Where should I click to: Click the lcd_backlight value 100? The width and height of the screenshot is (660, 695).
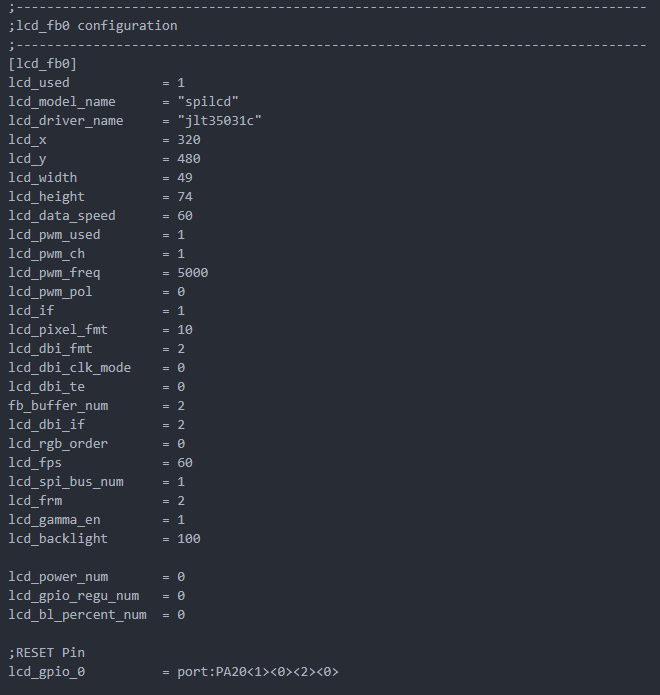(189, 539)
